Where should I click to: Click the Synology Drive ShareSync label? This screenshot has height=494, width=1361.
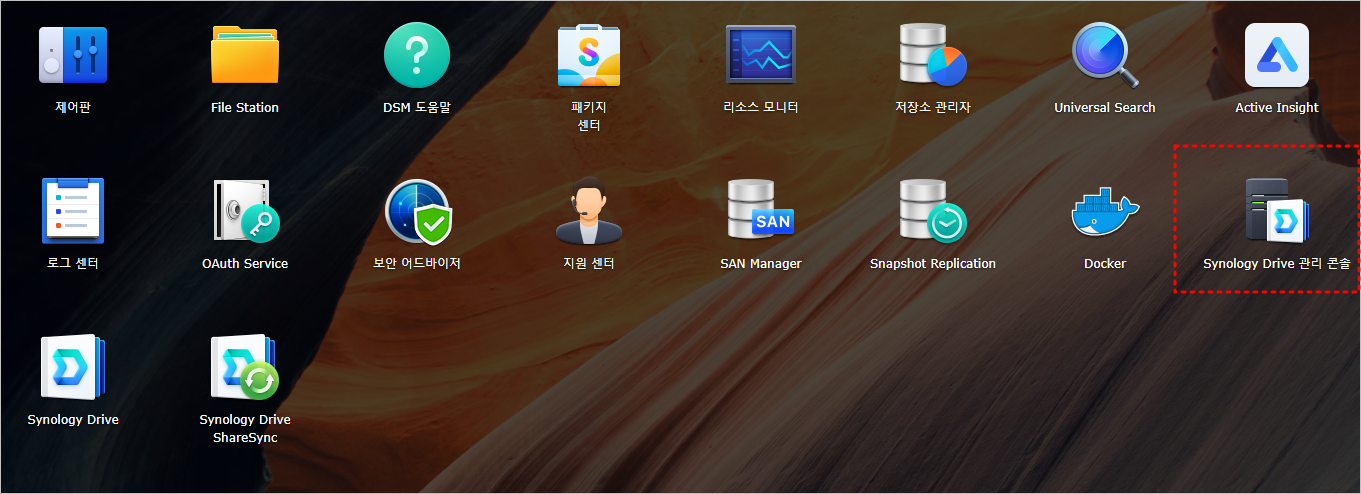(245, 428)
